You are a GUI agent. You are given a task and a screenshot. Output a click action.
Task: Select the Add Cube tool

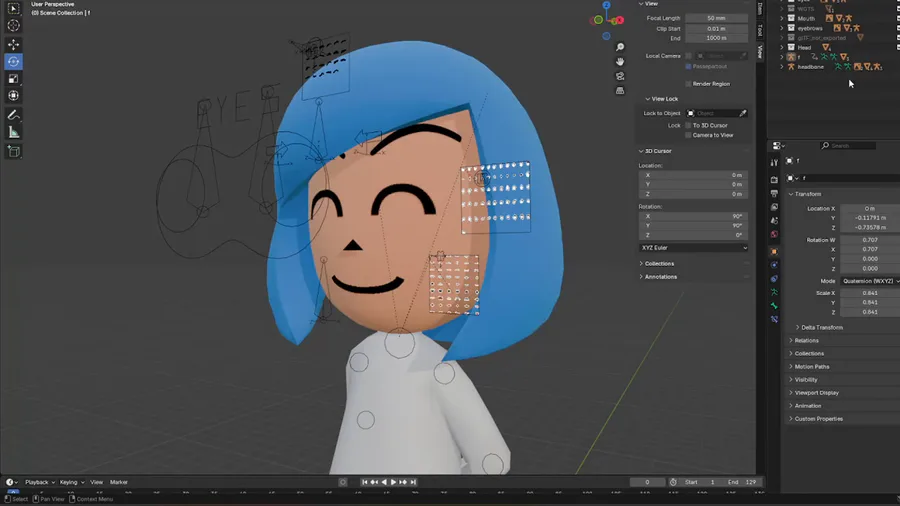tap(13, 151)
